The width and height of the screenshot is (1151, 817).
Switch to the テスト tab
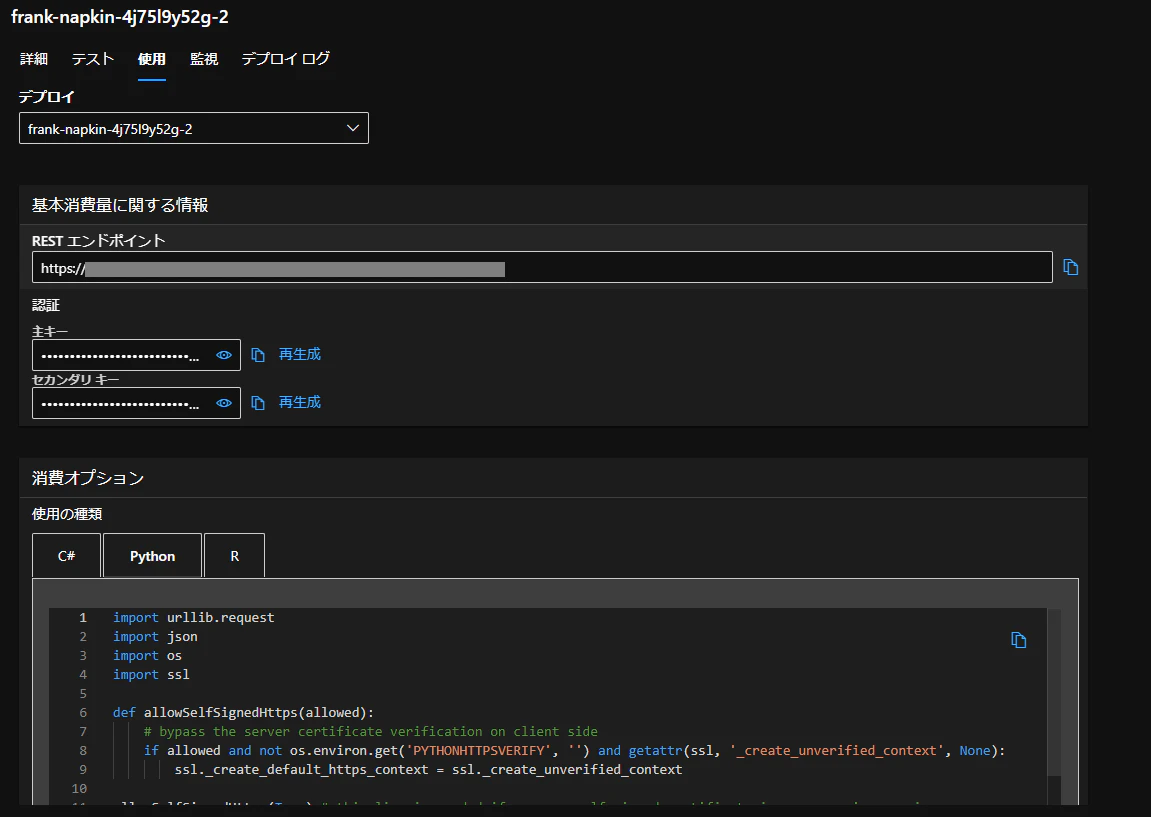pyautogui.click(x=93, y=59)
